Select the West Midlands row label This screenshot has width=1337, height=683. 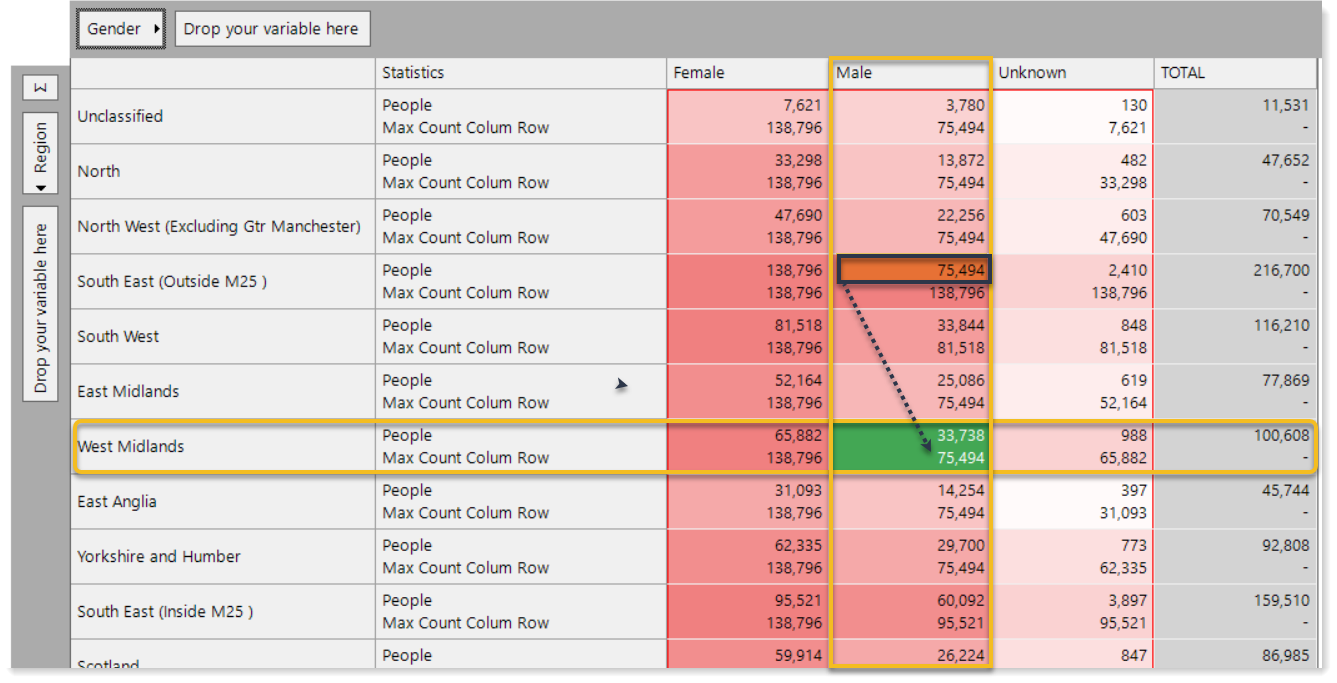click(x=131, y=447)
